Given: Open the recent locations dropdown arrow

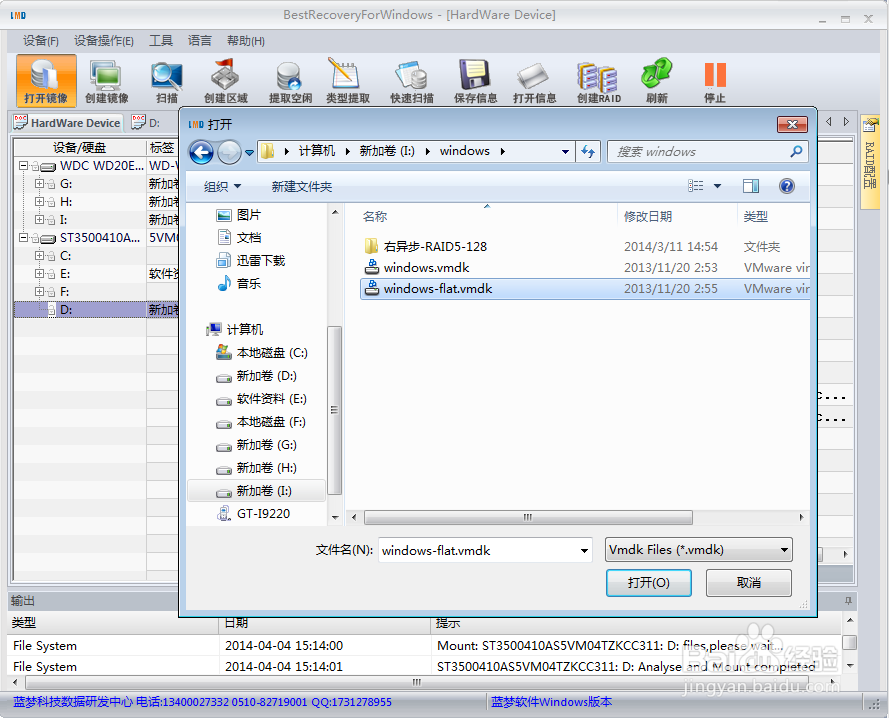Looking at the screenshot, I should tap(249, 153).
